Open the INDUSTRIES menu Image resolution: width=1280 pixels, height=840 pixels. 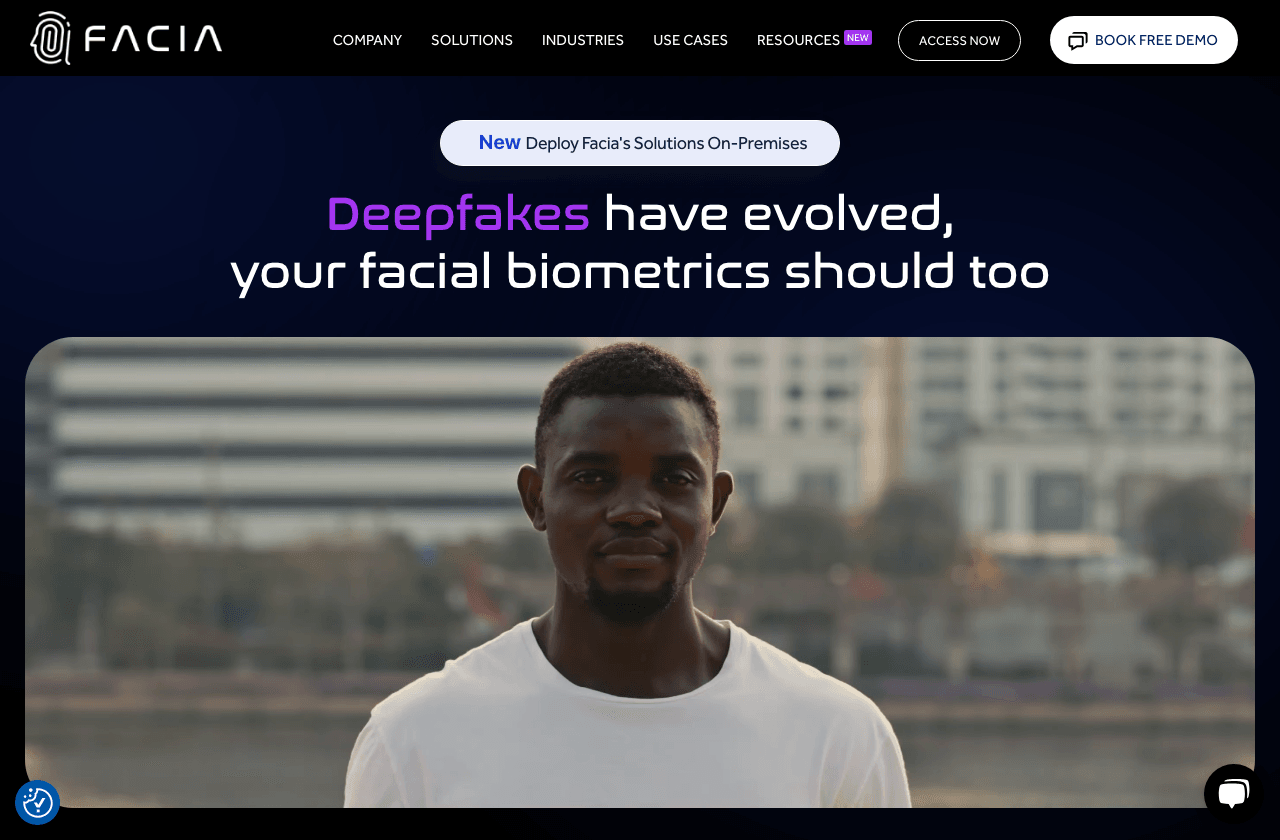tap(583, 40)
